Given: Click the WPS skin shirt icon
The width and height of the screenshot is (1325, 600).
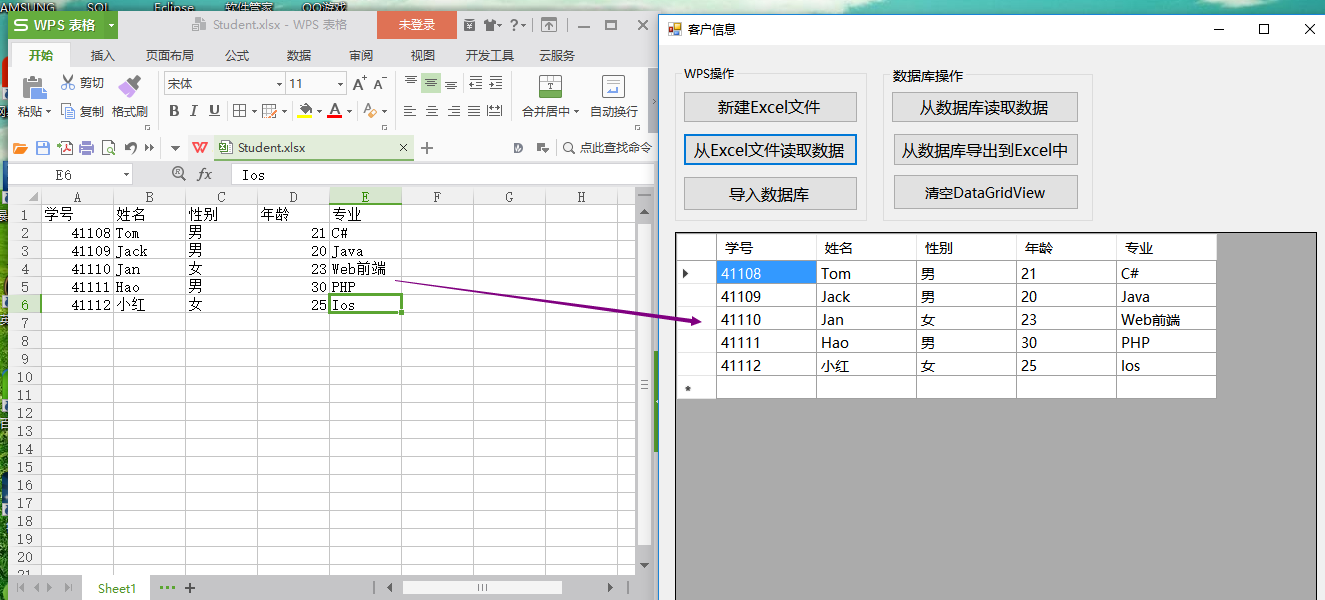Looking at the screenshot, I should click(x=491, y=25).
